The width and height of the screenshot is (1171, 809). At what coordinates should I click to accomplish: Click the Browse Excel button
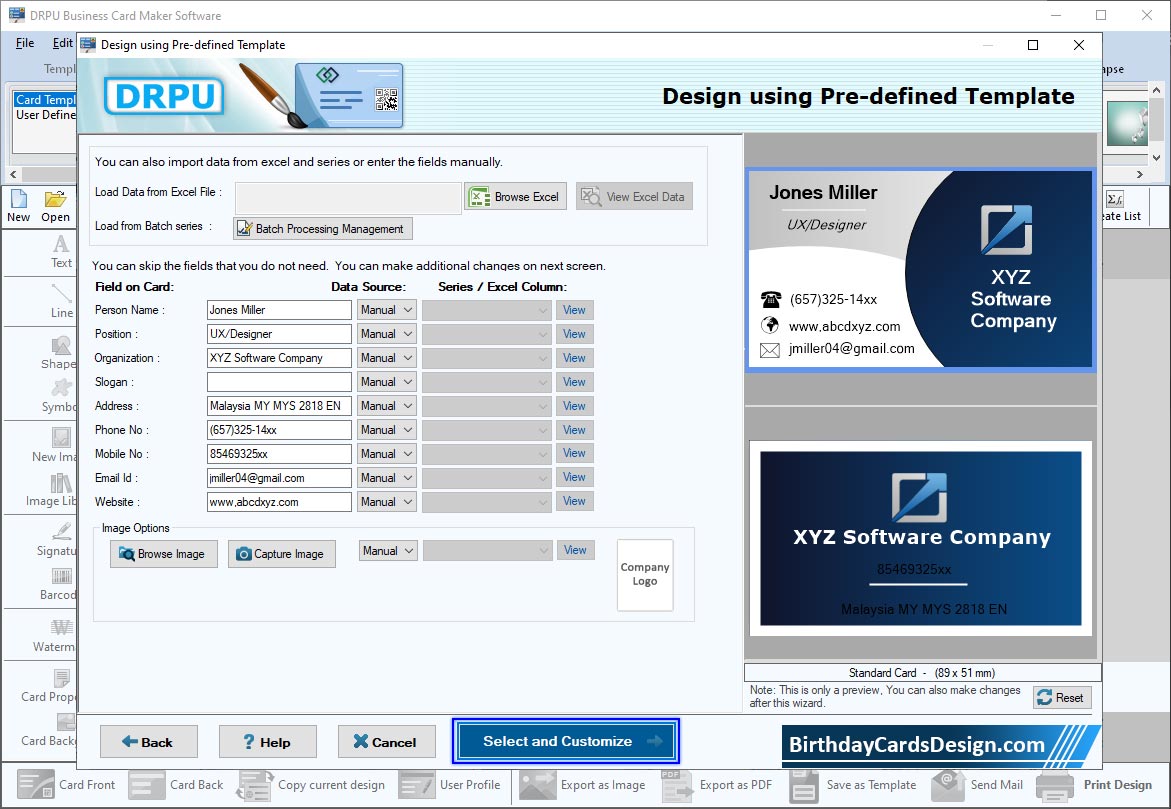(x=515, y=197)
